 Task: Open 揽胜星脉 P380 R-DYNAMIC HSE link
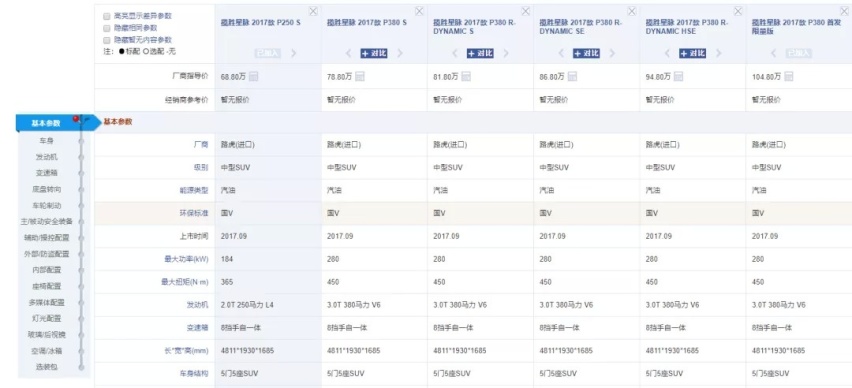687,27
